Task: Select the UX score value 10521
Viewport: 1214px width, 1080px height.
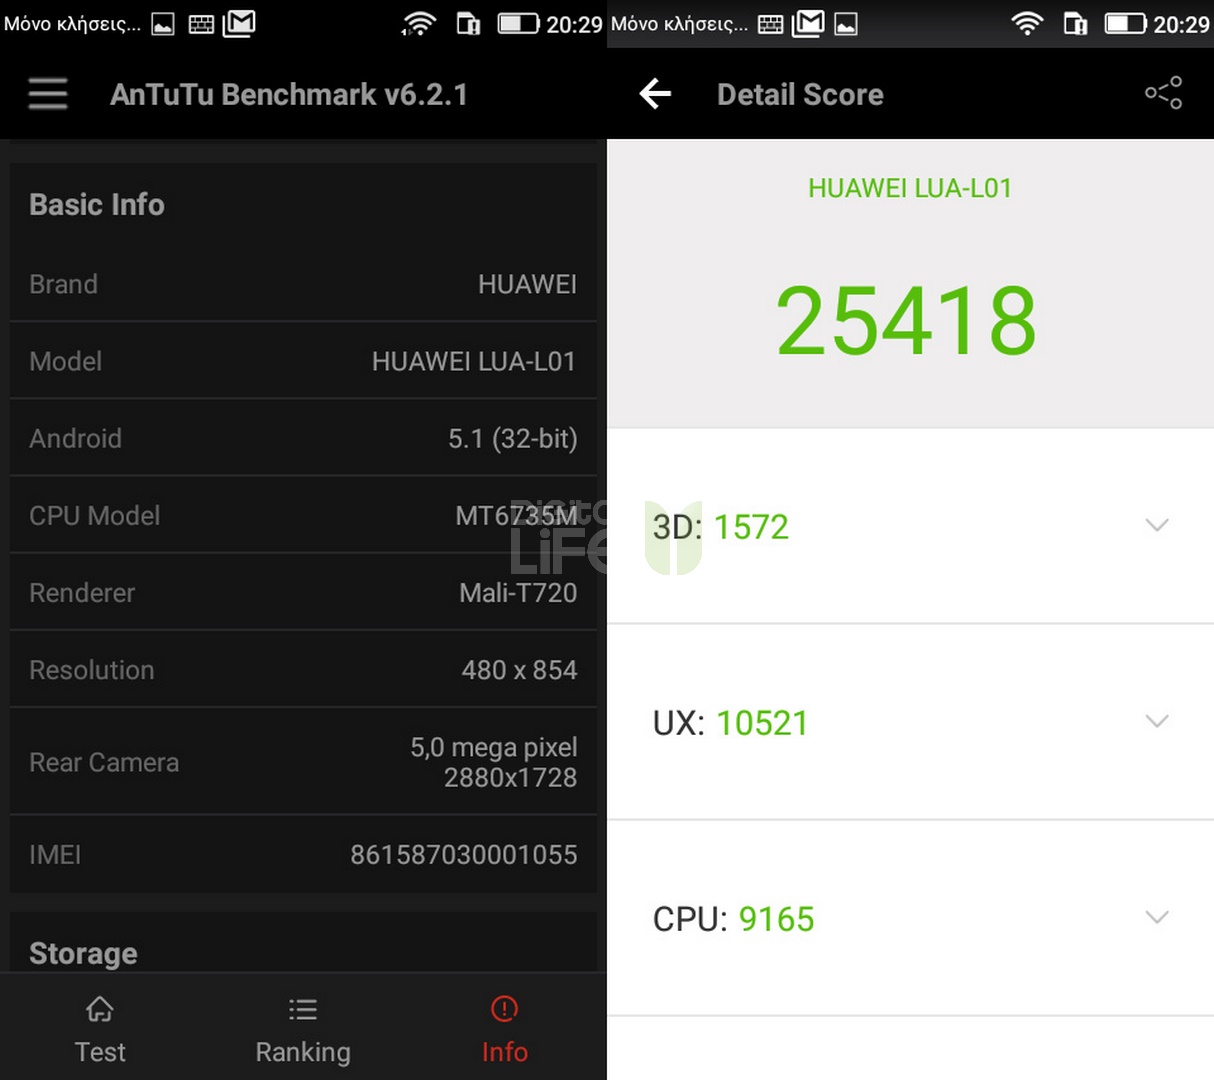Action: click(762, 722)
